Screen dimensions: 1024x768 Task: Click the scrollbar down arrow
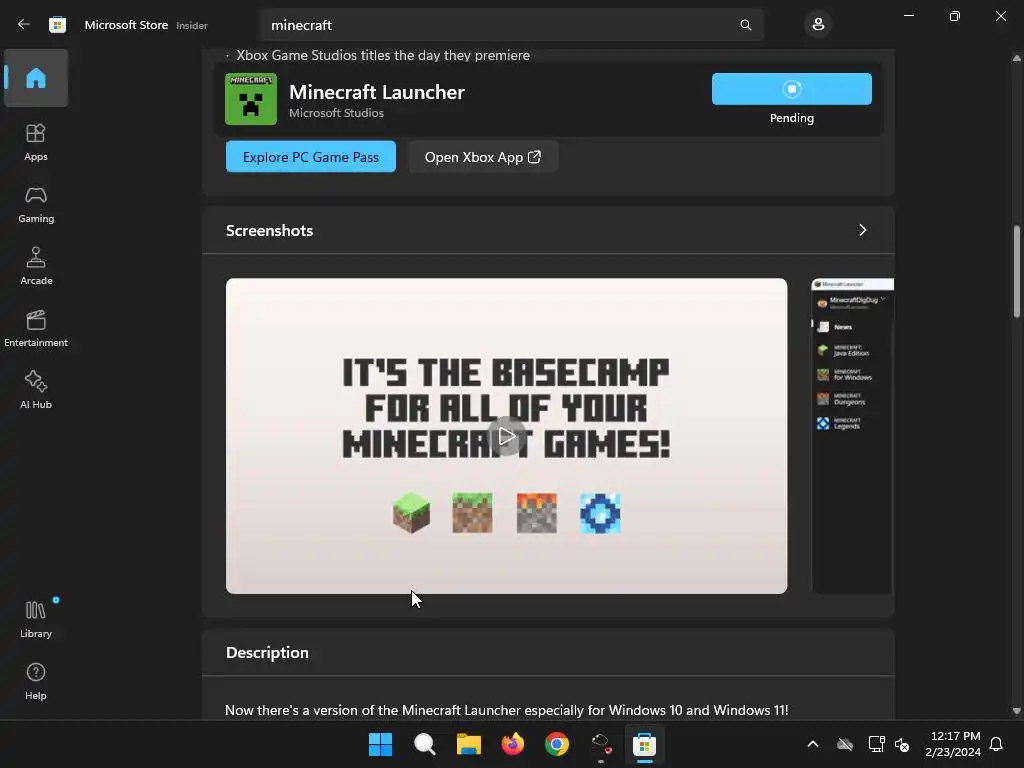click(x=1016, y=711)
